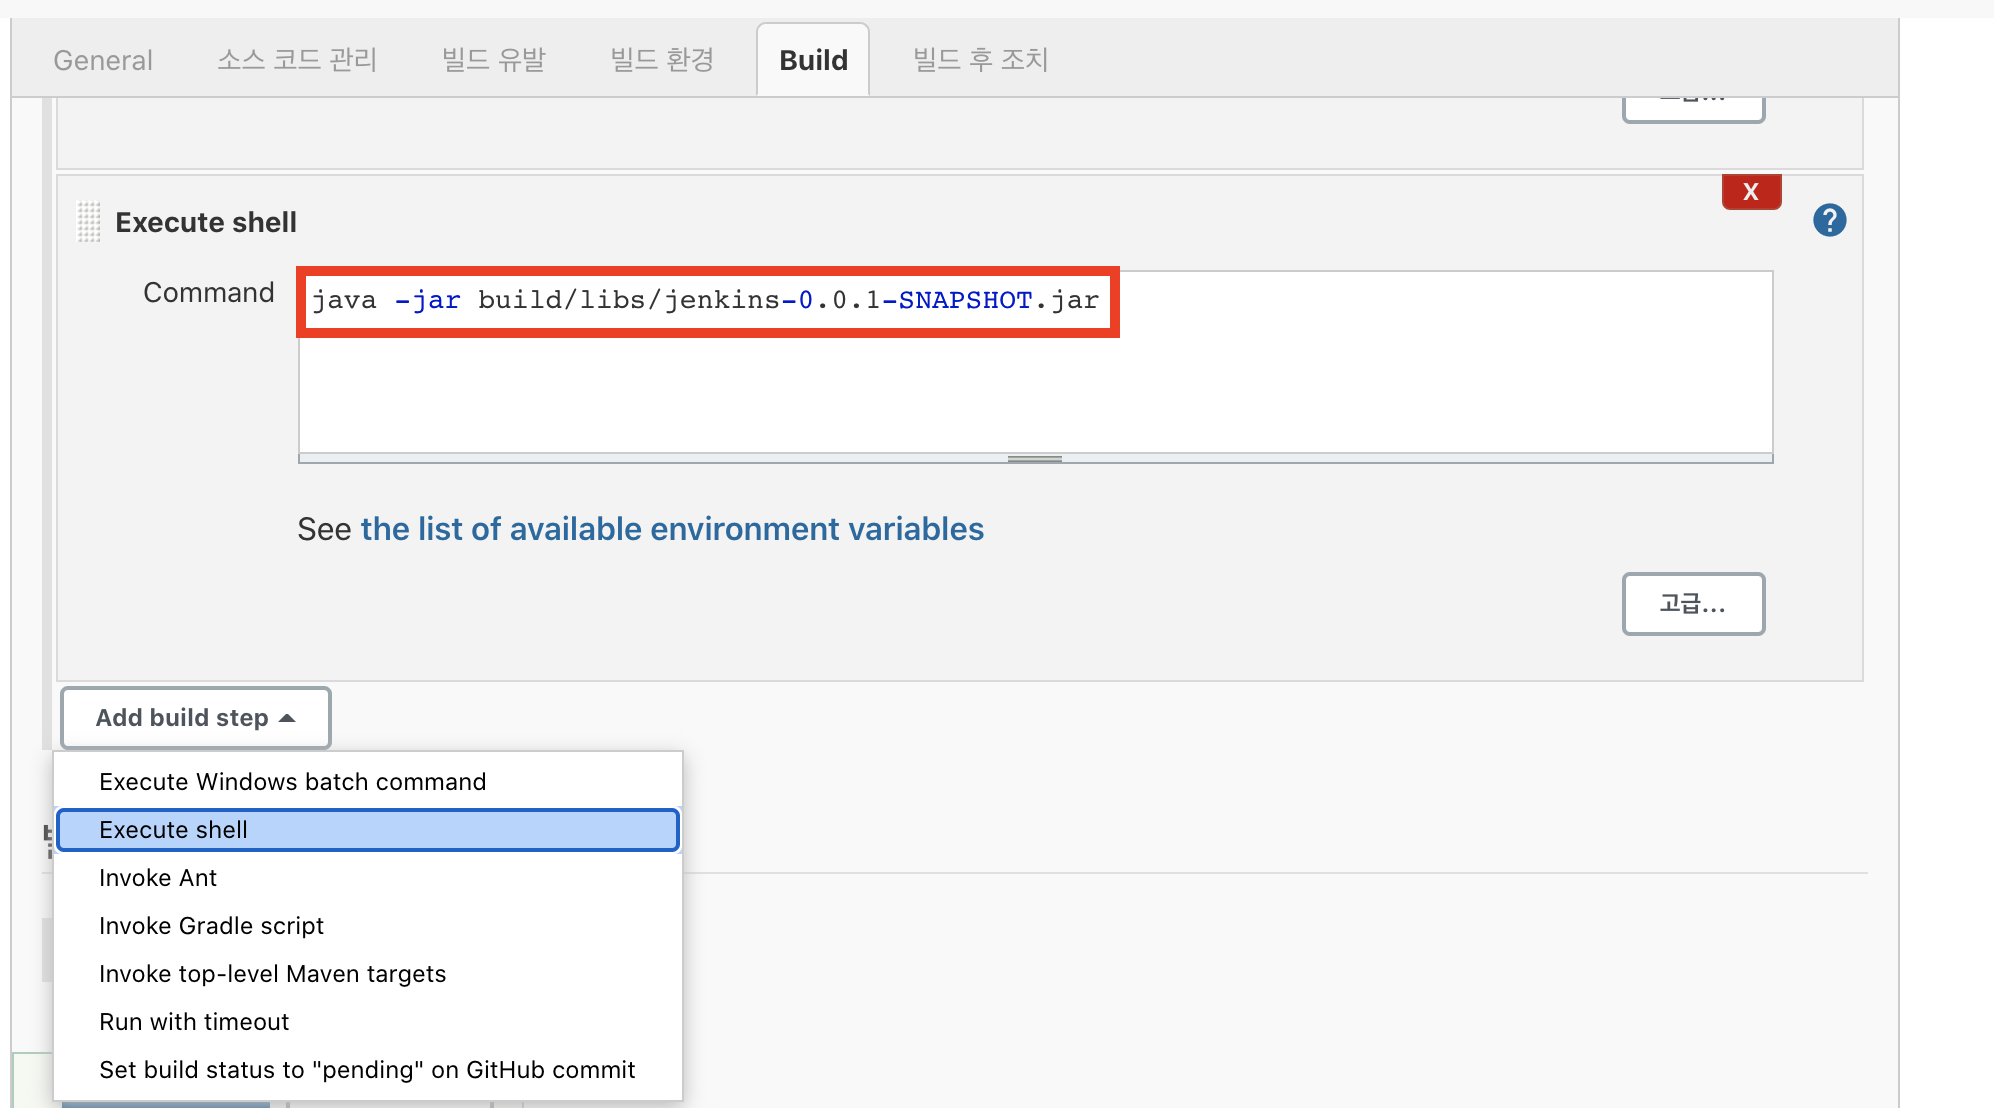Open the available environment variables link

672,529
